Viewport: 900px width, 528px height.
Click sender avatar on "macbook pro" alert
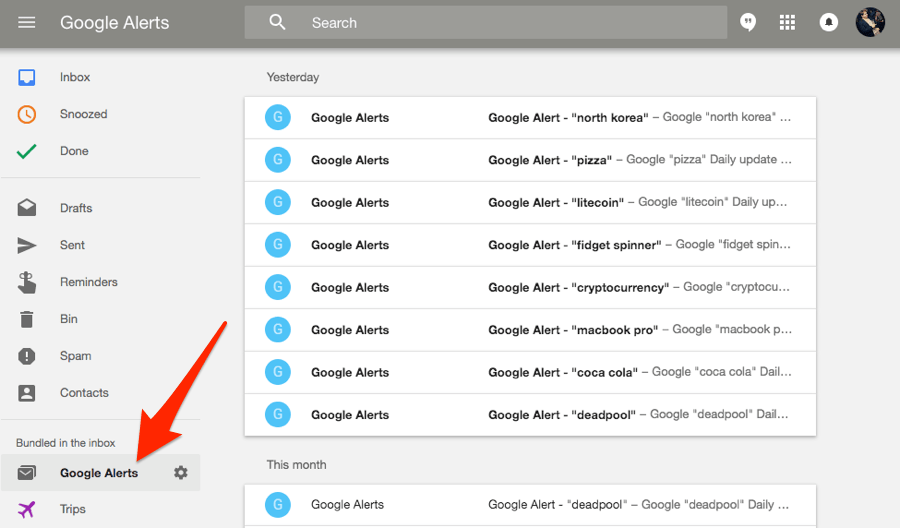tap(278, 329)
